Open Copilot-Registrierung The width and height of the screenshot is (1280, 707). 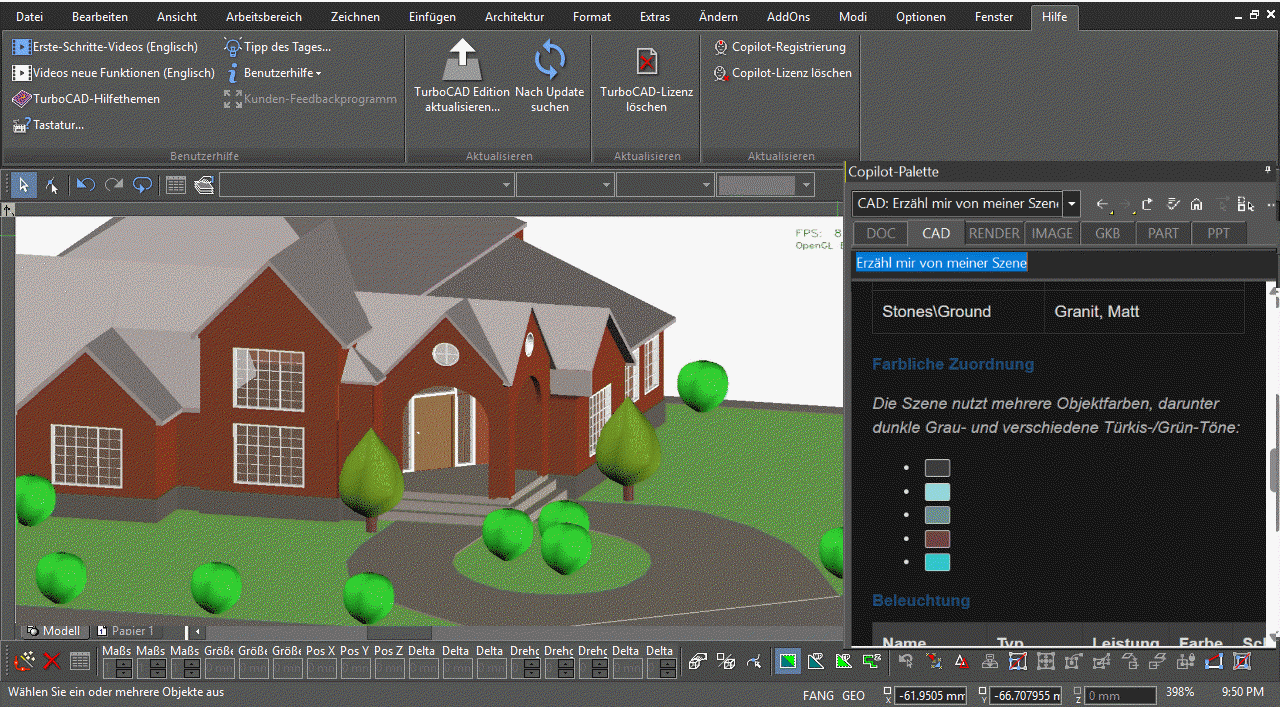point(780,47)
